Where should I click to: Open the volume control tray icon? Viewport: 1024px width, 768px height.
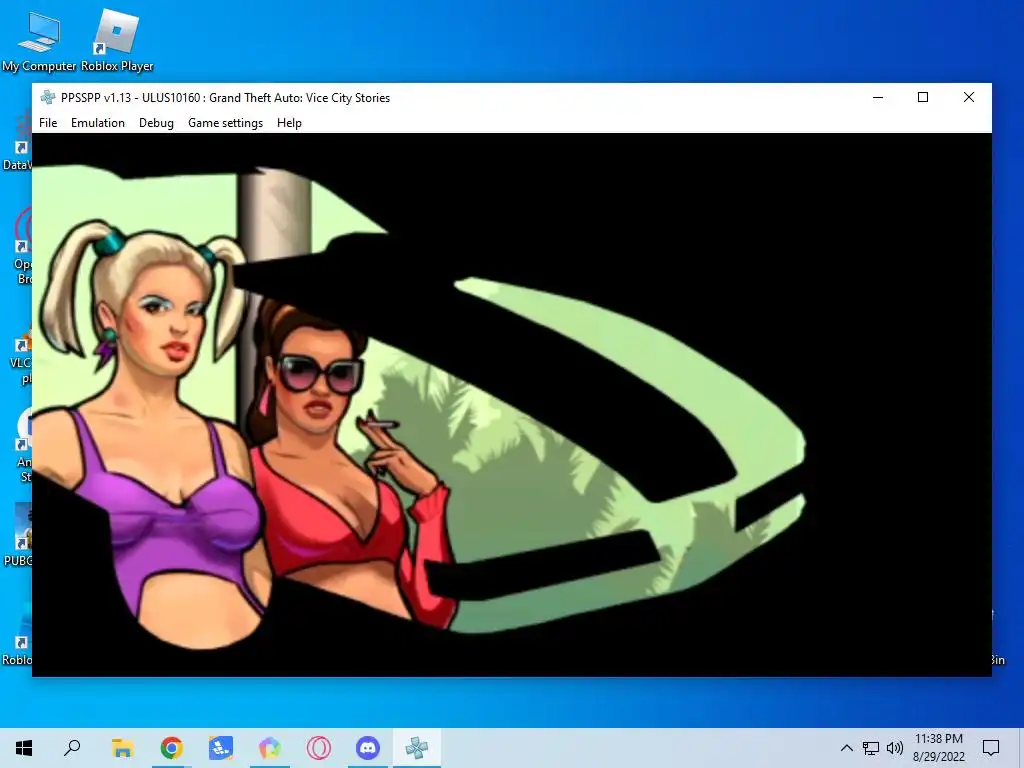[895, 748]
